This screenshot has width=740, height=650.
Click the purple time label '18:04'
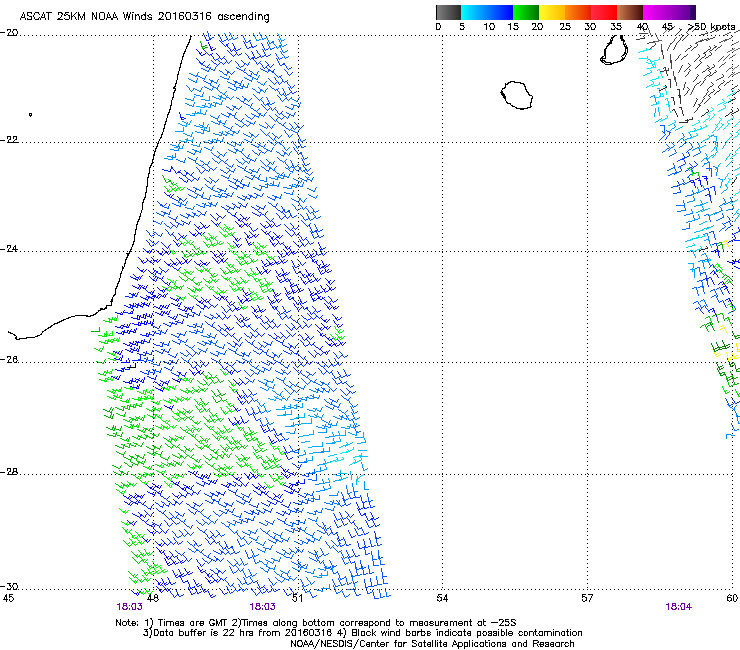tap(679, 607)
